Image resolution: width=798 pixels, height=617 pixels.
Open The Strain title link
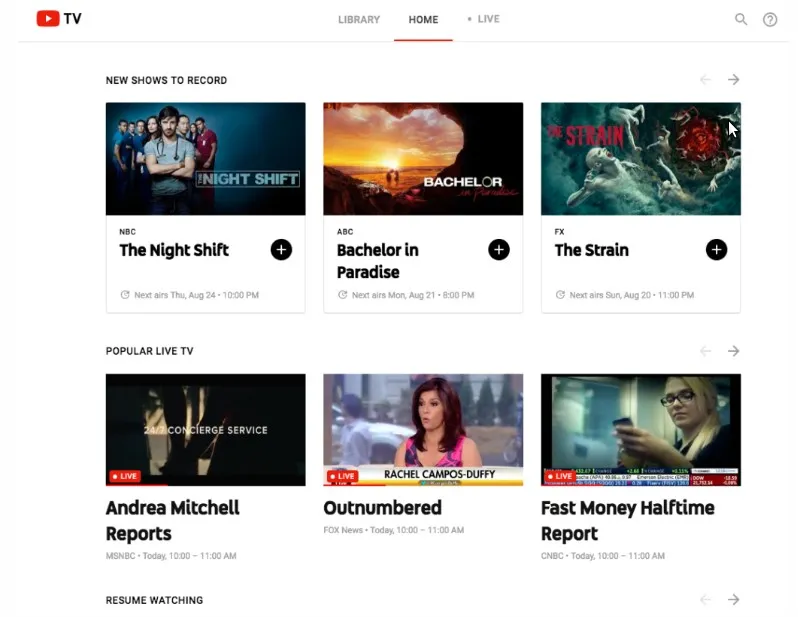pyautogui.click(x=591, y=250)
